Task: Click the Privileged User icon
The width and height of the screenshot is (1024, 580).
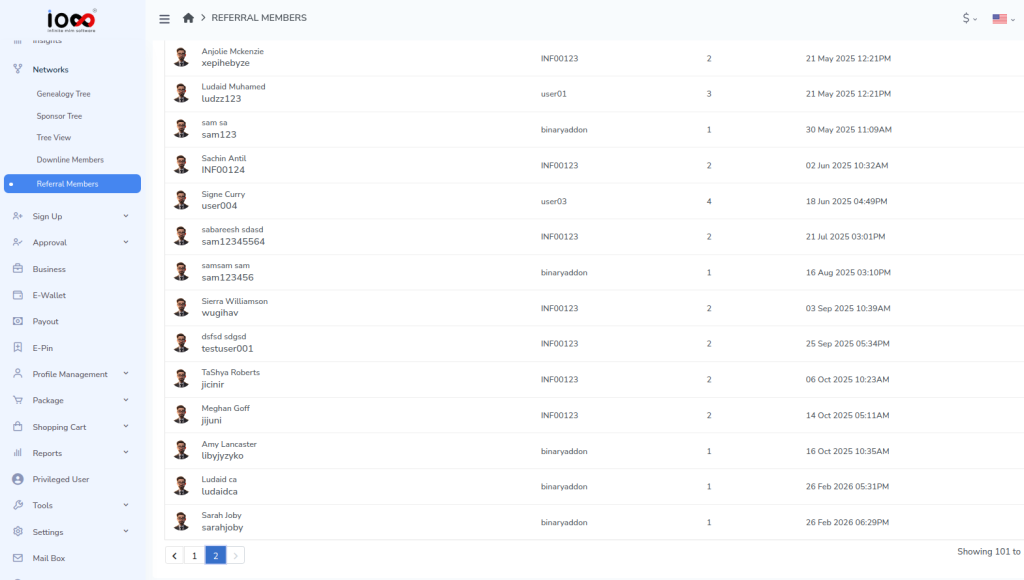Action: click(x=18, y=479)
